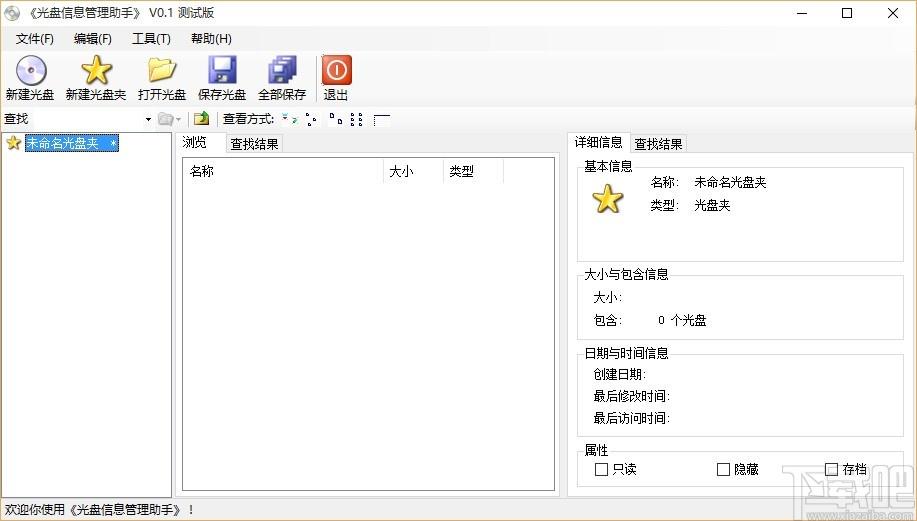Maximize the application window
Image resolution: width=917 pixels, height=521 pixels.
click(x=847, y=13)
